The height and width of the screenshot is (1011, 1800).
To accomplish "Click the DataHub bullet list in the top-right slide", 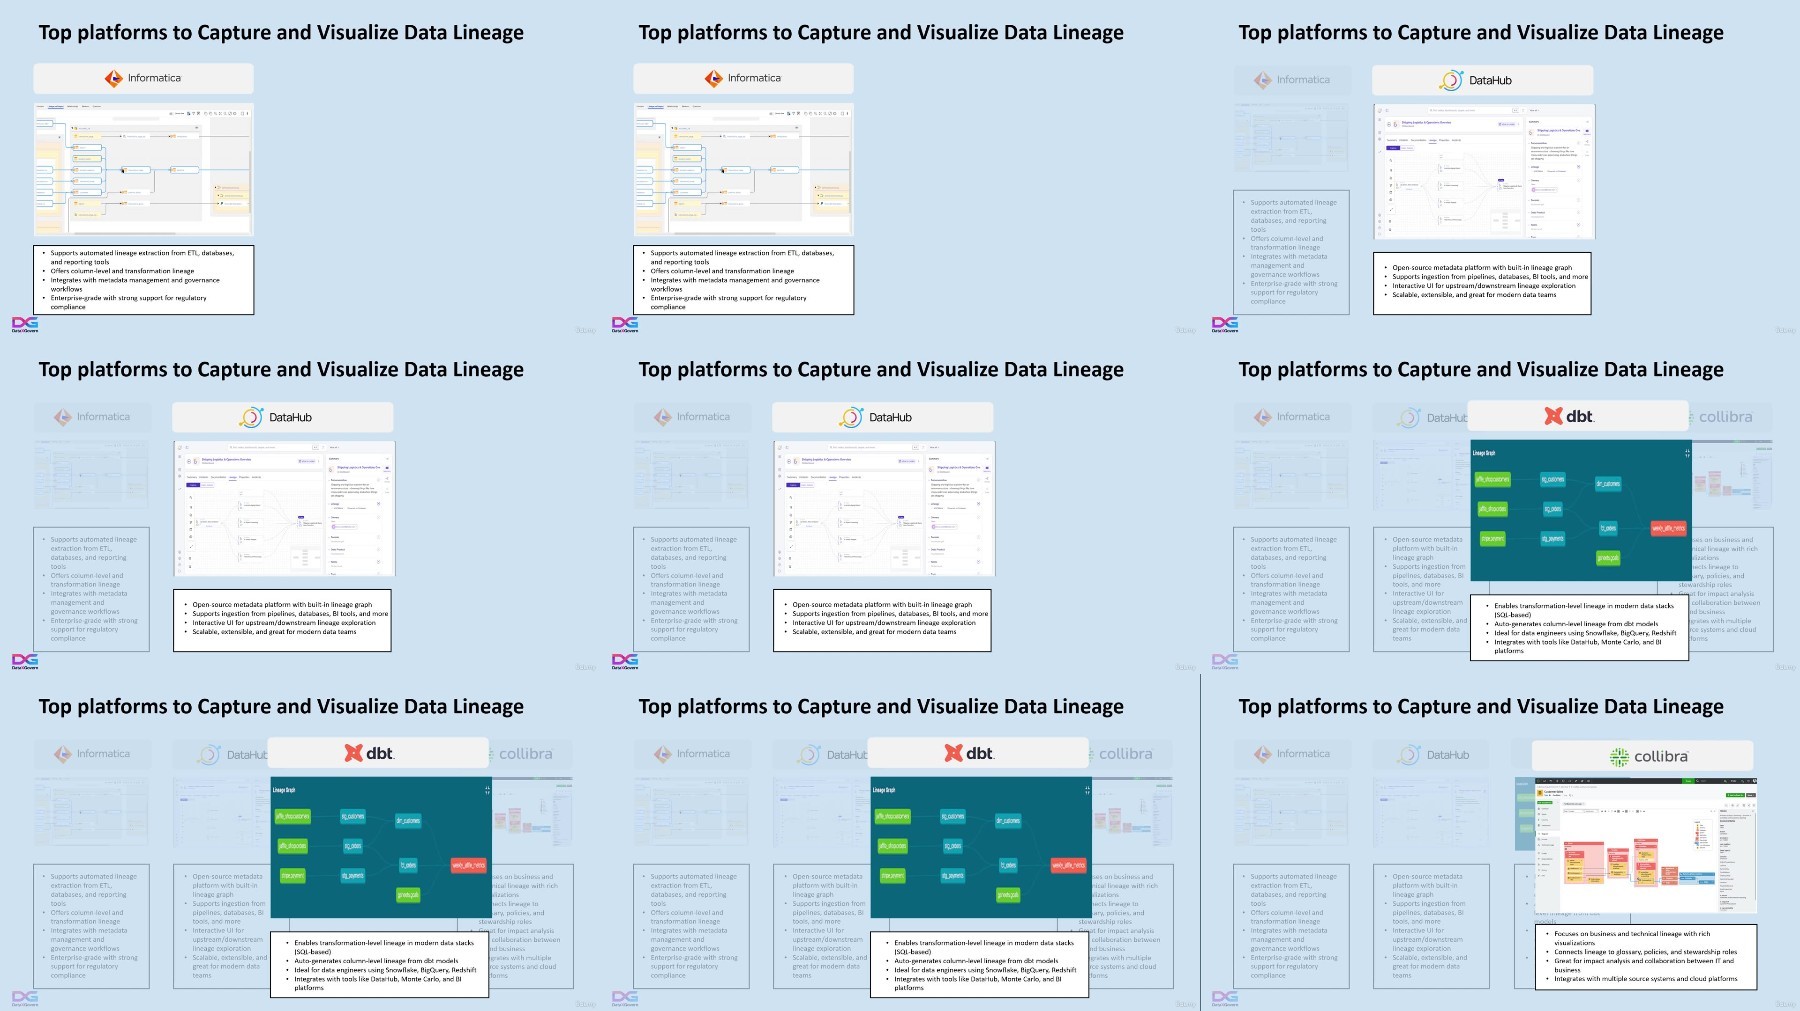I will tap(1482, 284).
